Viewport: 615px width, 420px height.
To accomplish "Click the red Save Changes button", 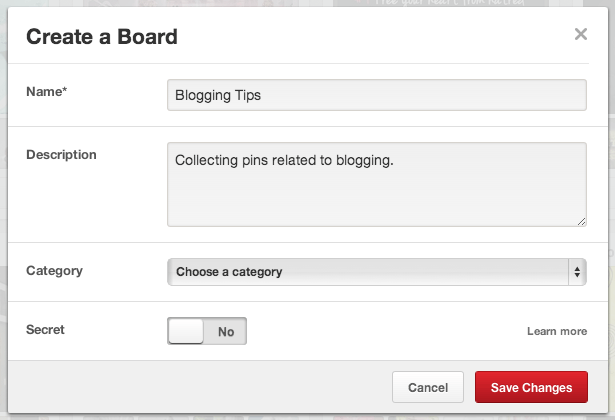I will pos(531,388).
